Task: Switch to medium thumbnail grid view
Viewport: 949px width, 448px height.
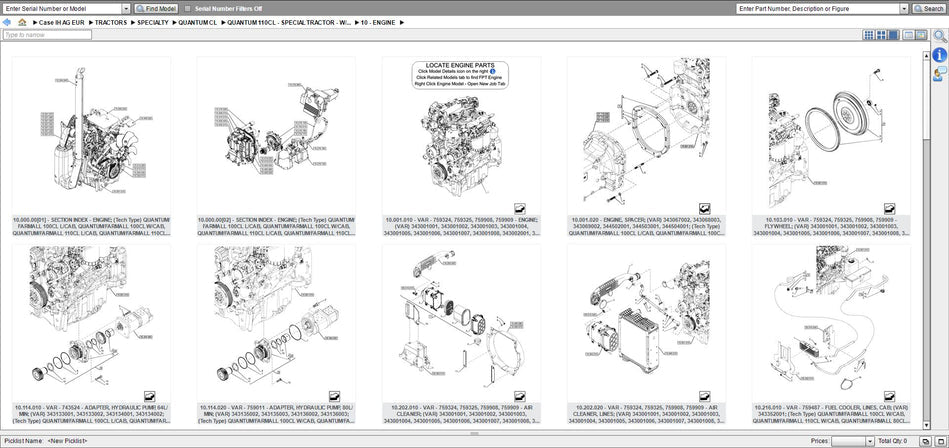Action: (x=881, y=35)
